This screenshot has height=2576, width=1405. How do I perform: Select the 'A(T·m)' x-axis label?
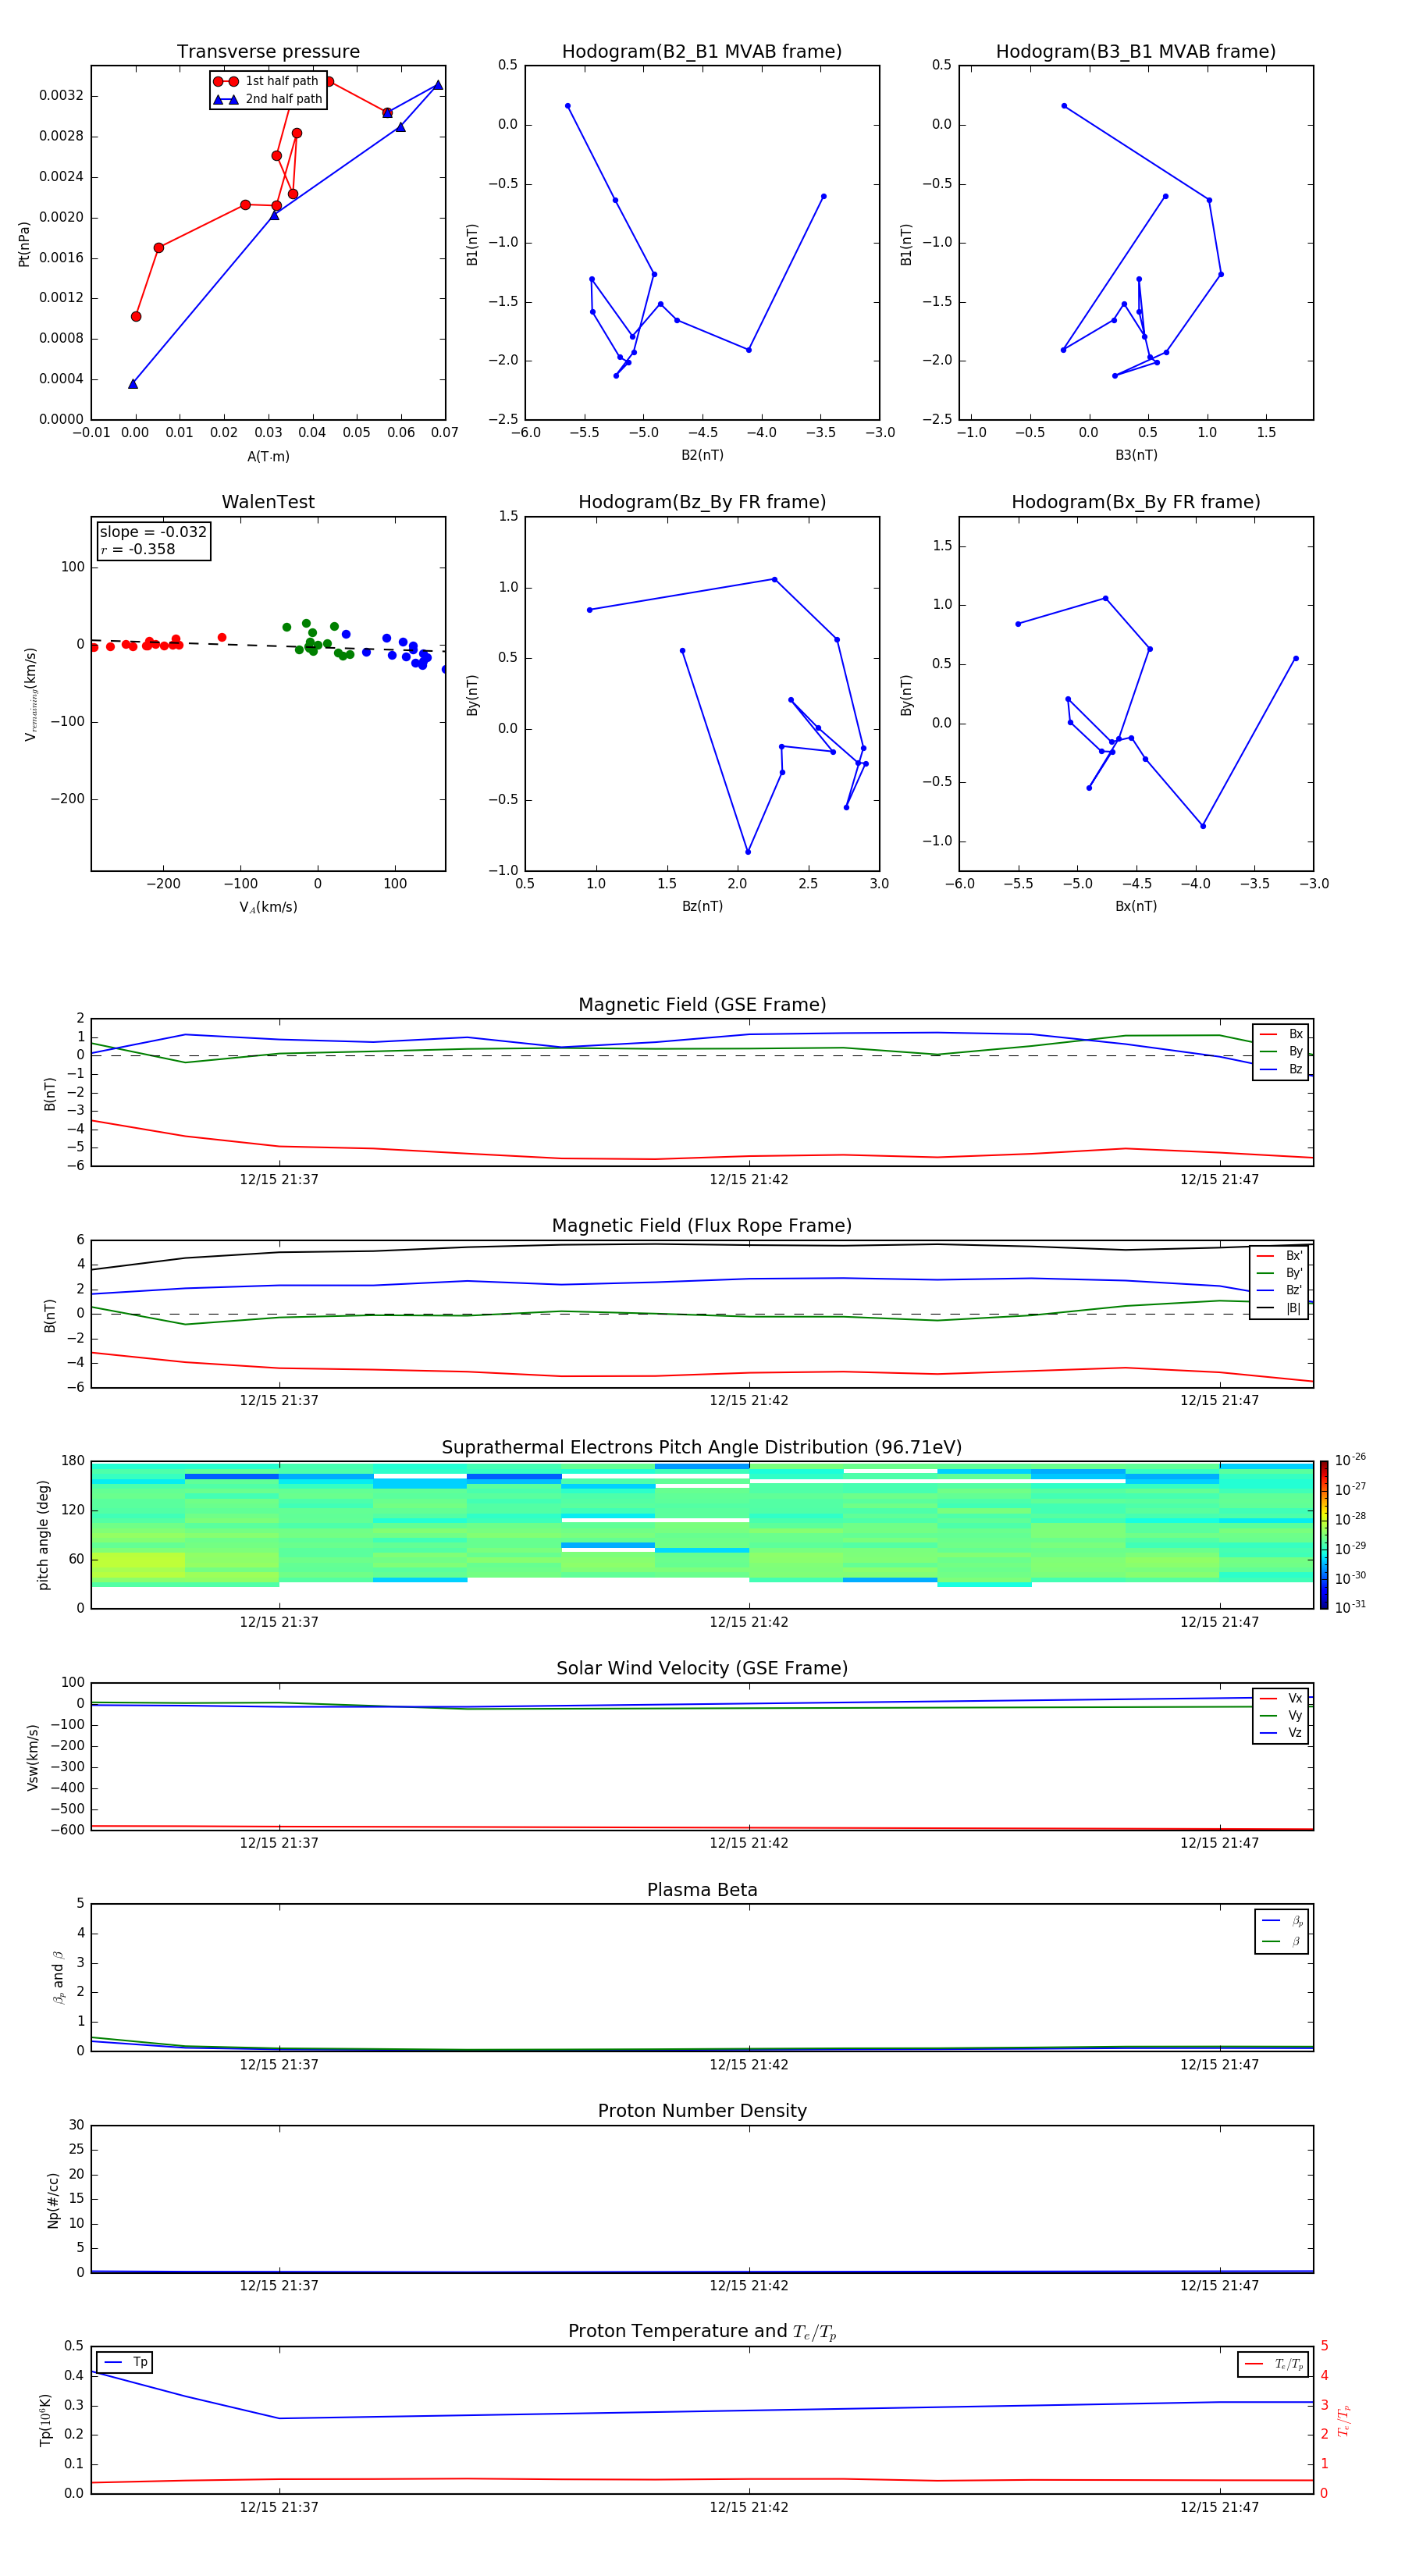(x=268, y=457)
